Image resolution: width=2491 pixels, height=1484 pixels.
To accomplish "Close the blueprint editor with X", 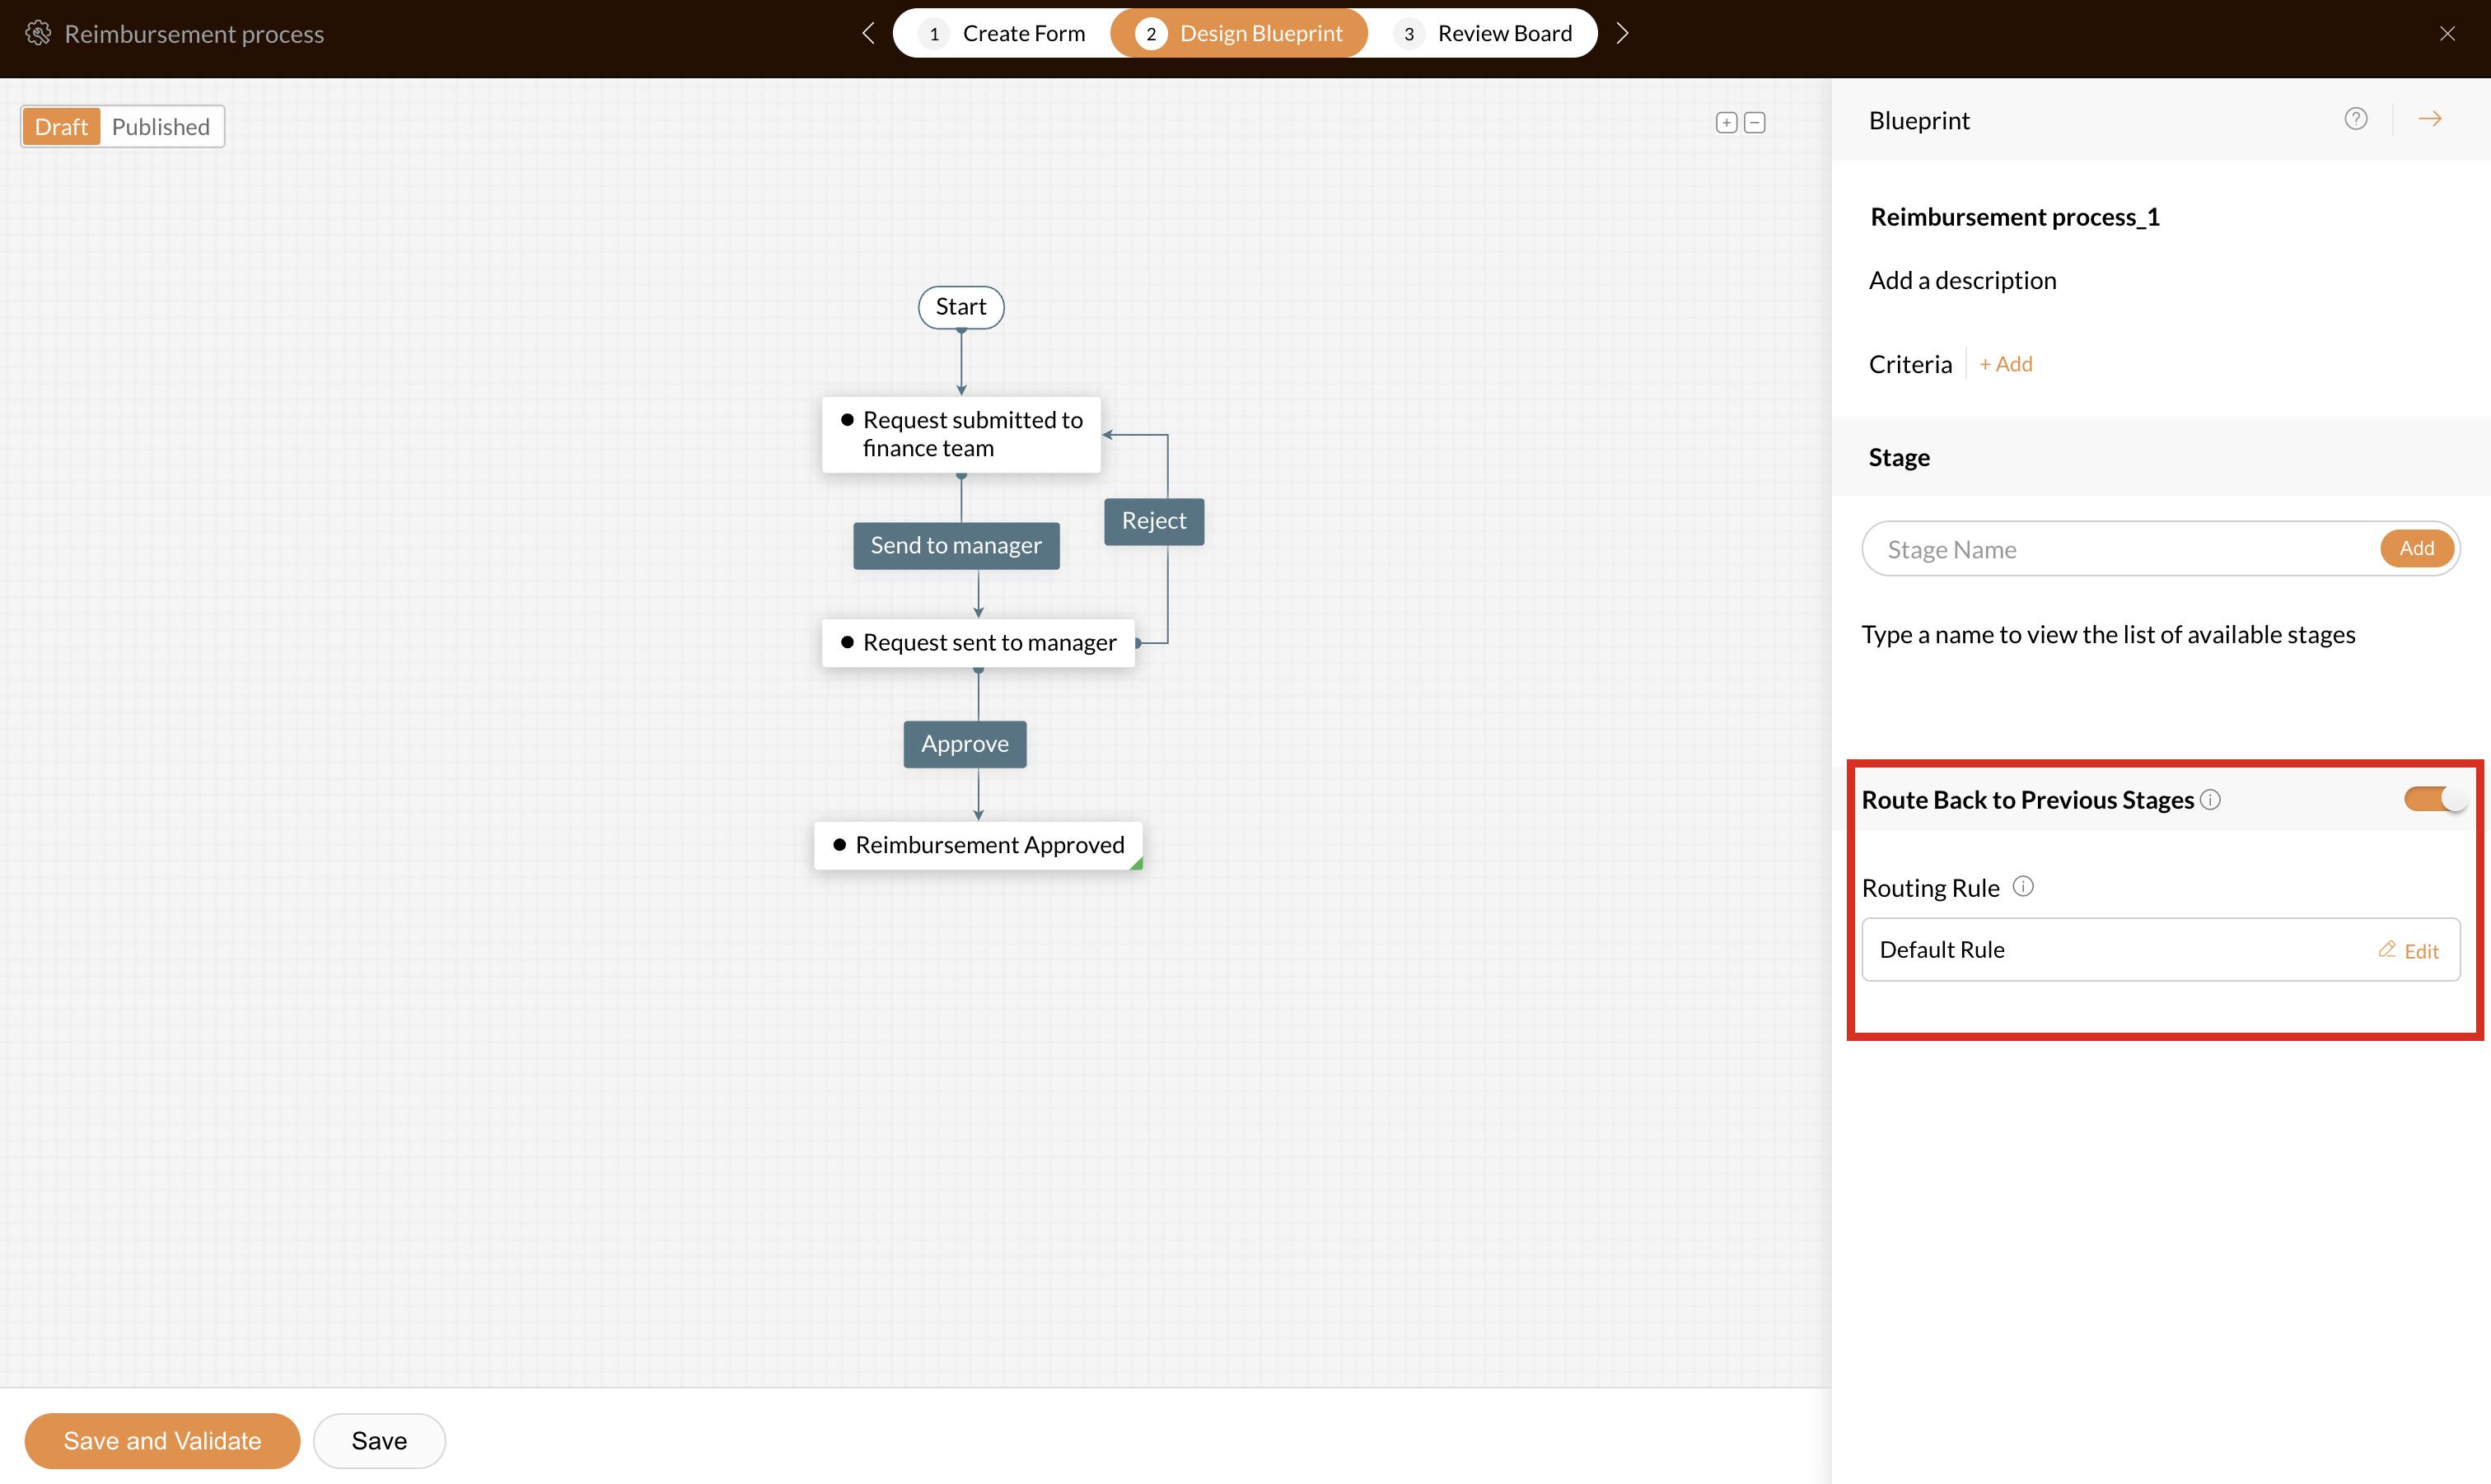I will pyautogui.click(x=2447, y=34).
